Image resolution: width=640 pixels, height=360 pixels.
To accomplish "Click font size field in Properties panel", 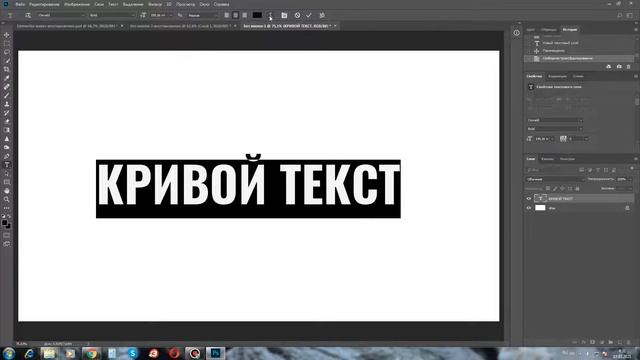I will (542, 139).
